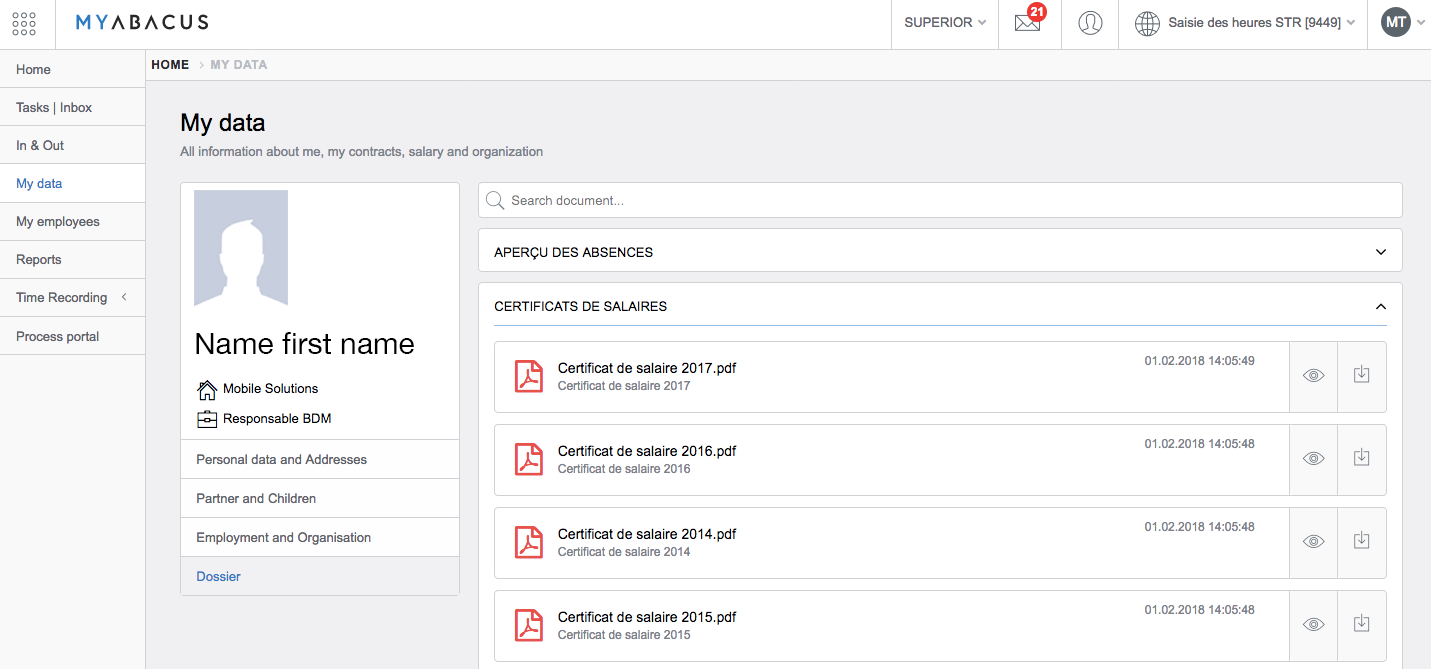This screenshot has height=669, width=1431.
Task: Open the dropdown arrow next to MT avatar
Action: tap(1421, 23)
